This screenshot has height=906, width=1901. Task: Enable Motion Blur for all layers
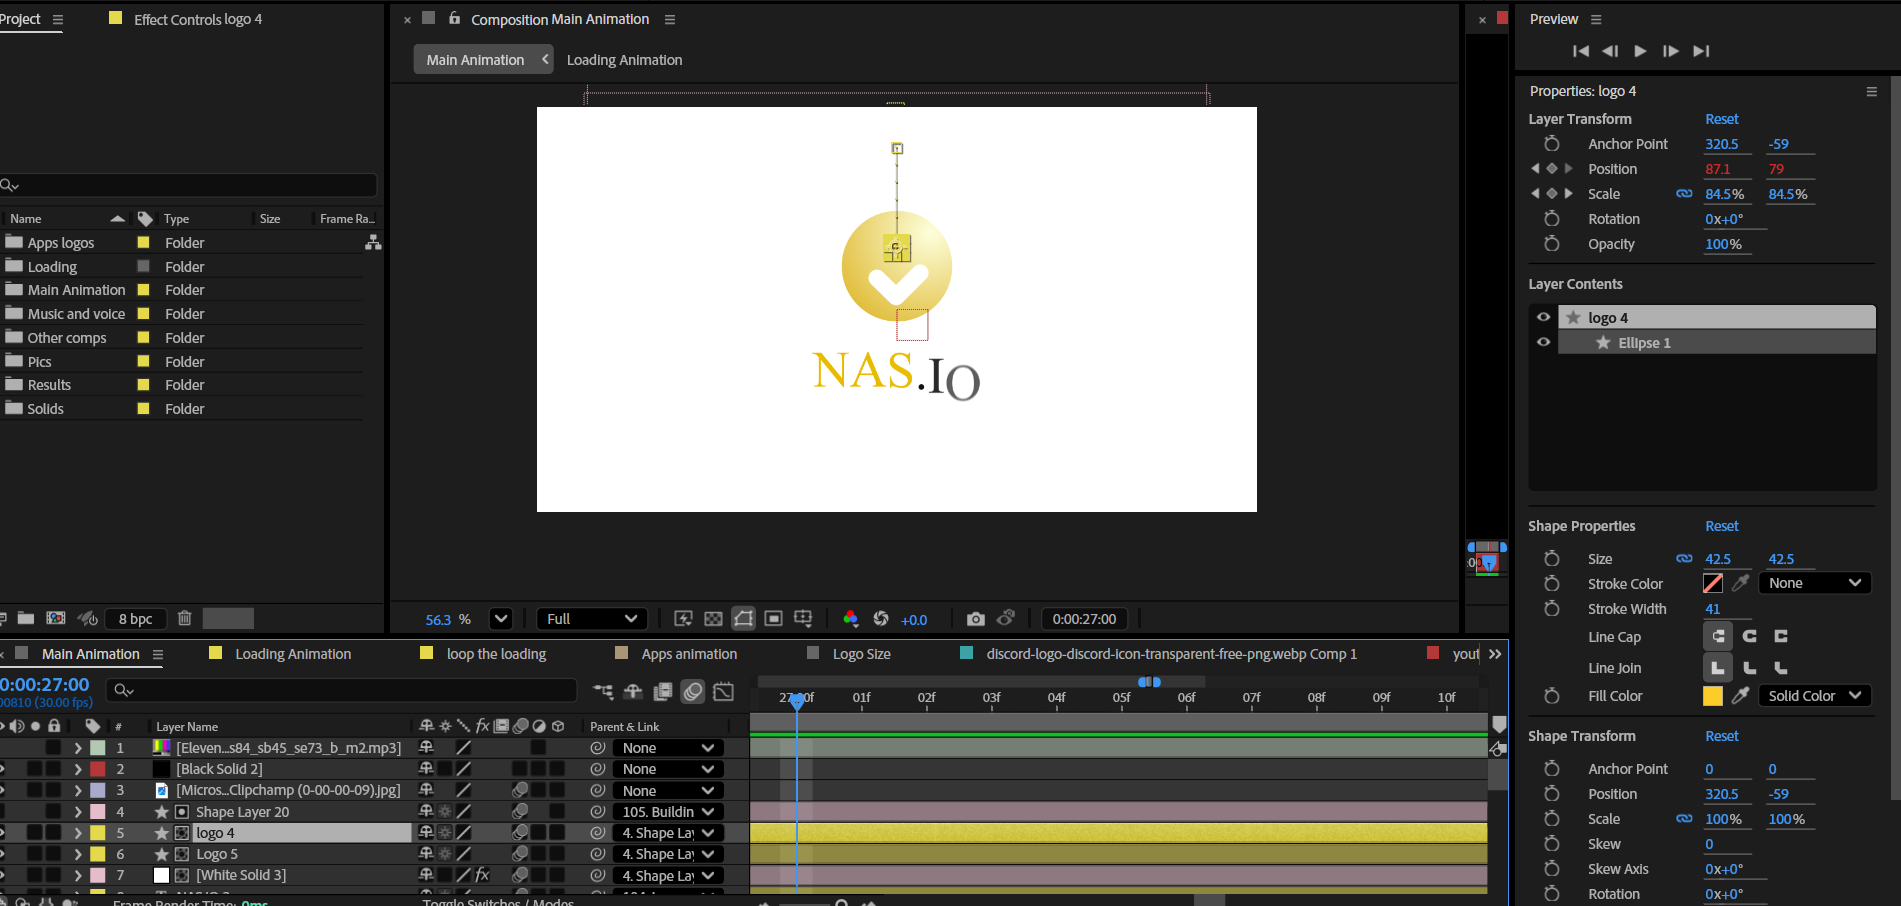[693, 691]
